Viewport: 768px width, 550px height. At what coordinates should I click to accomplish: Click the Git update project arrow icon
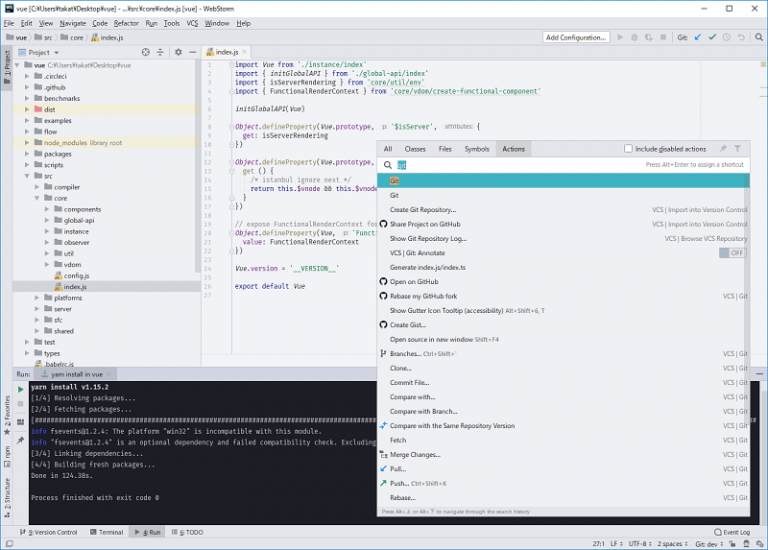coord(697,37)
